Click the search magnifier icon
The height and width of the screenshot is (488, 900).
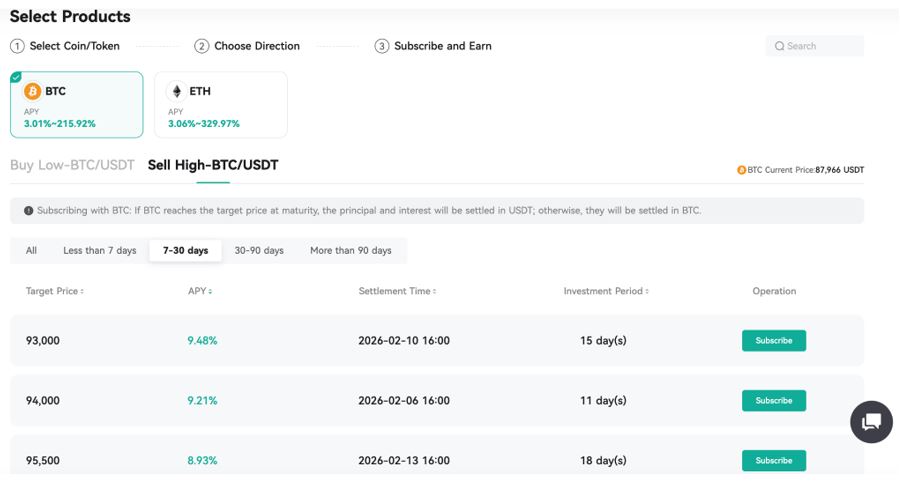pos(779,46)
